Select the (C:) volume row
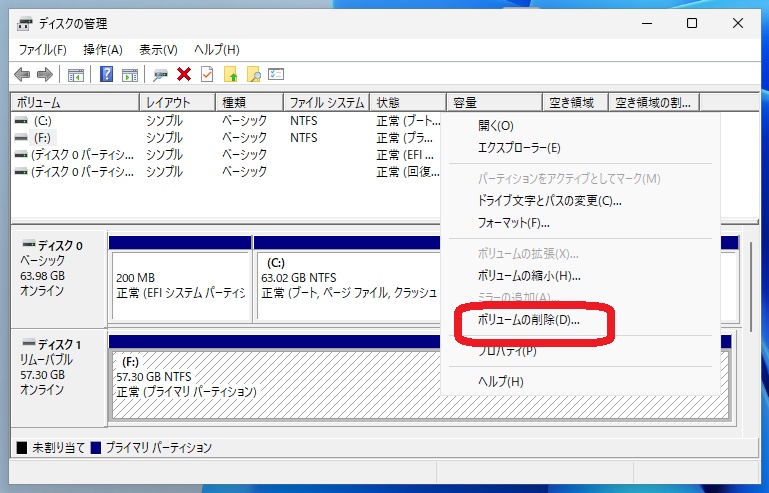 [227, 121]
